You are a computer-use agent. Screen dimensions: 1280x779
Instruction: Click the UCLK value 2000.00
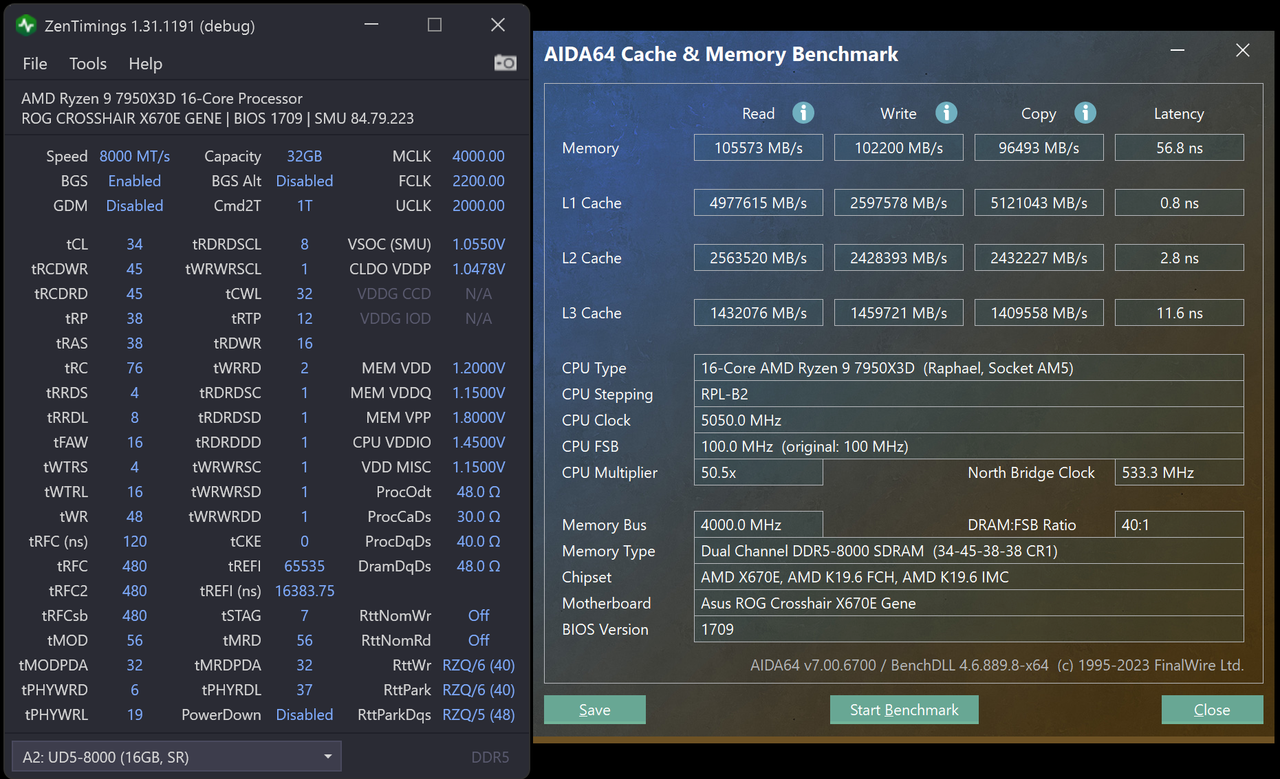click(478, 206)
